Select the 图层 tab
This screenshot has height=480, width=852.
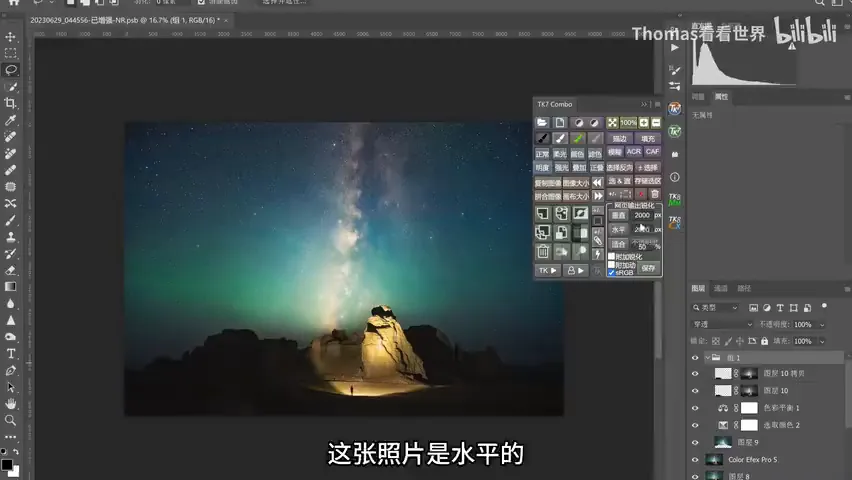[698, 288]
